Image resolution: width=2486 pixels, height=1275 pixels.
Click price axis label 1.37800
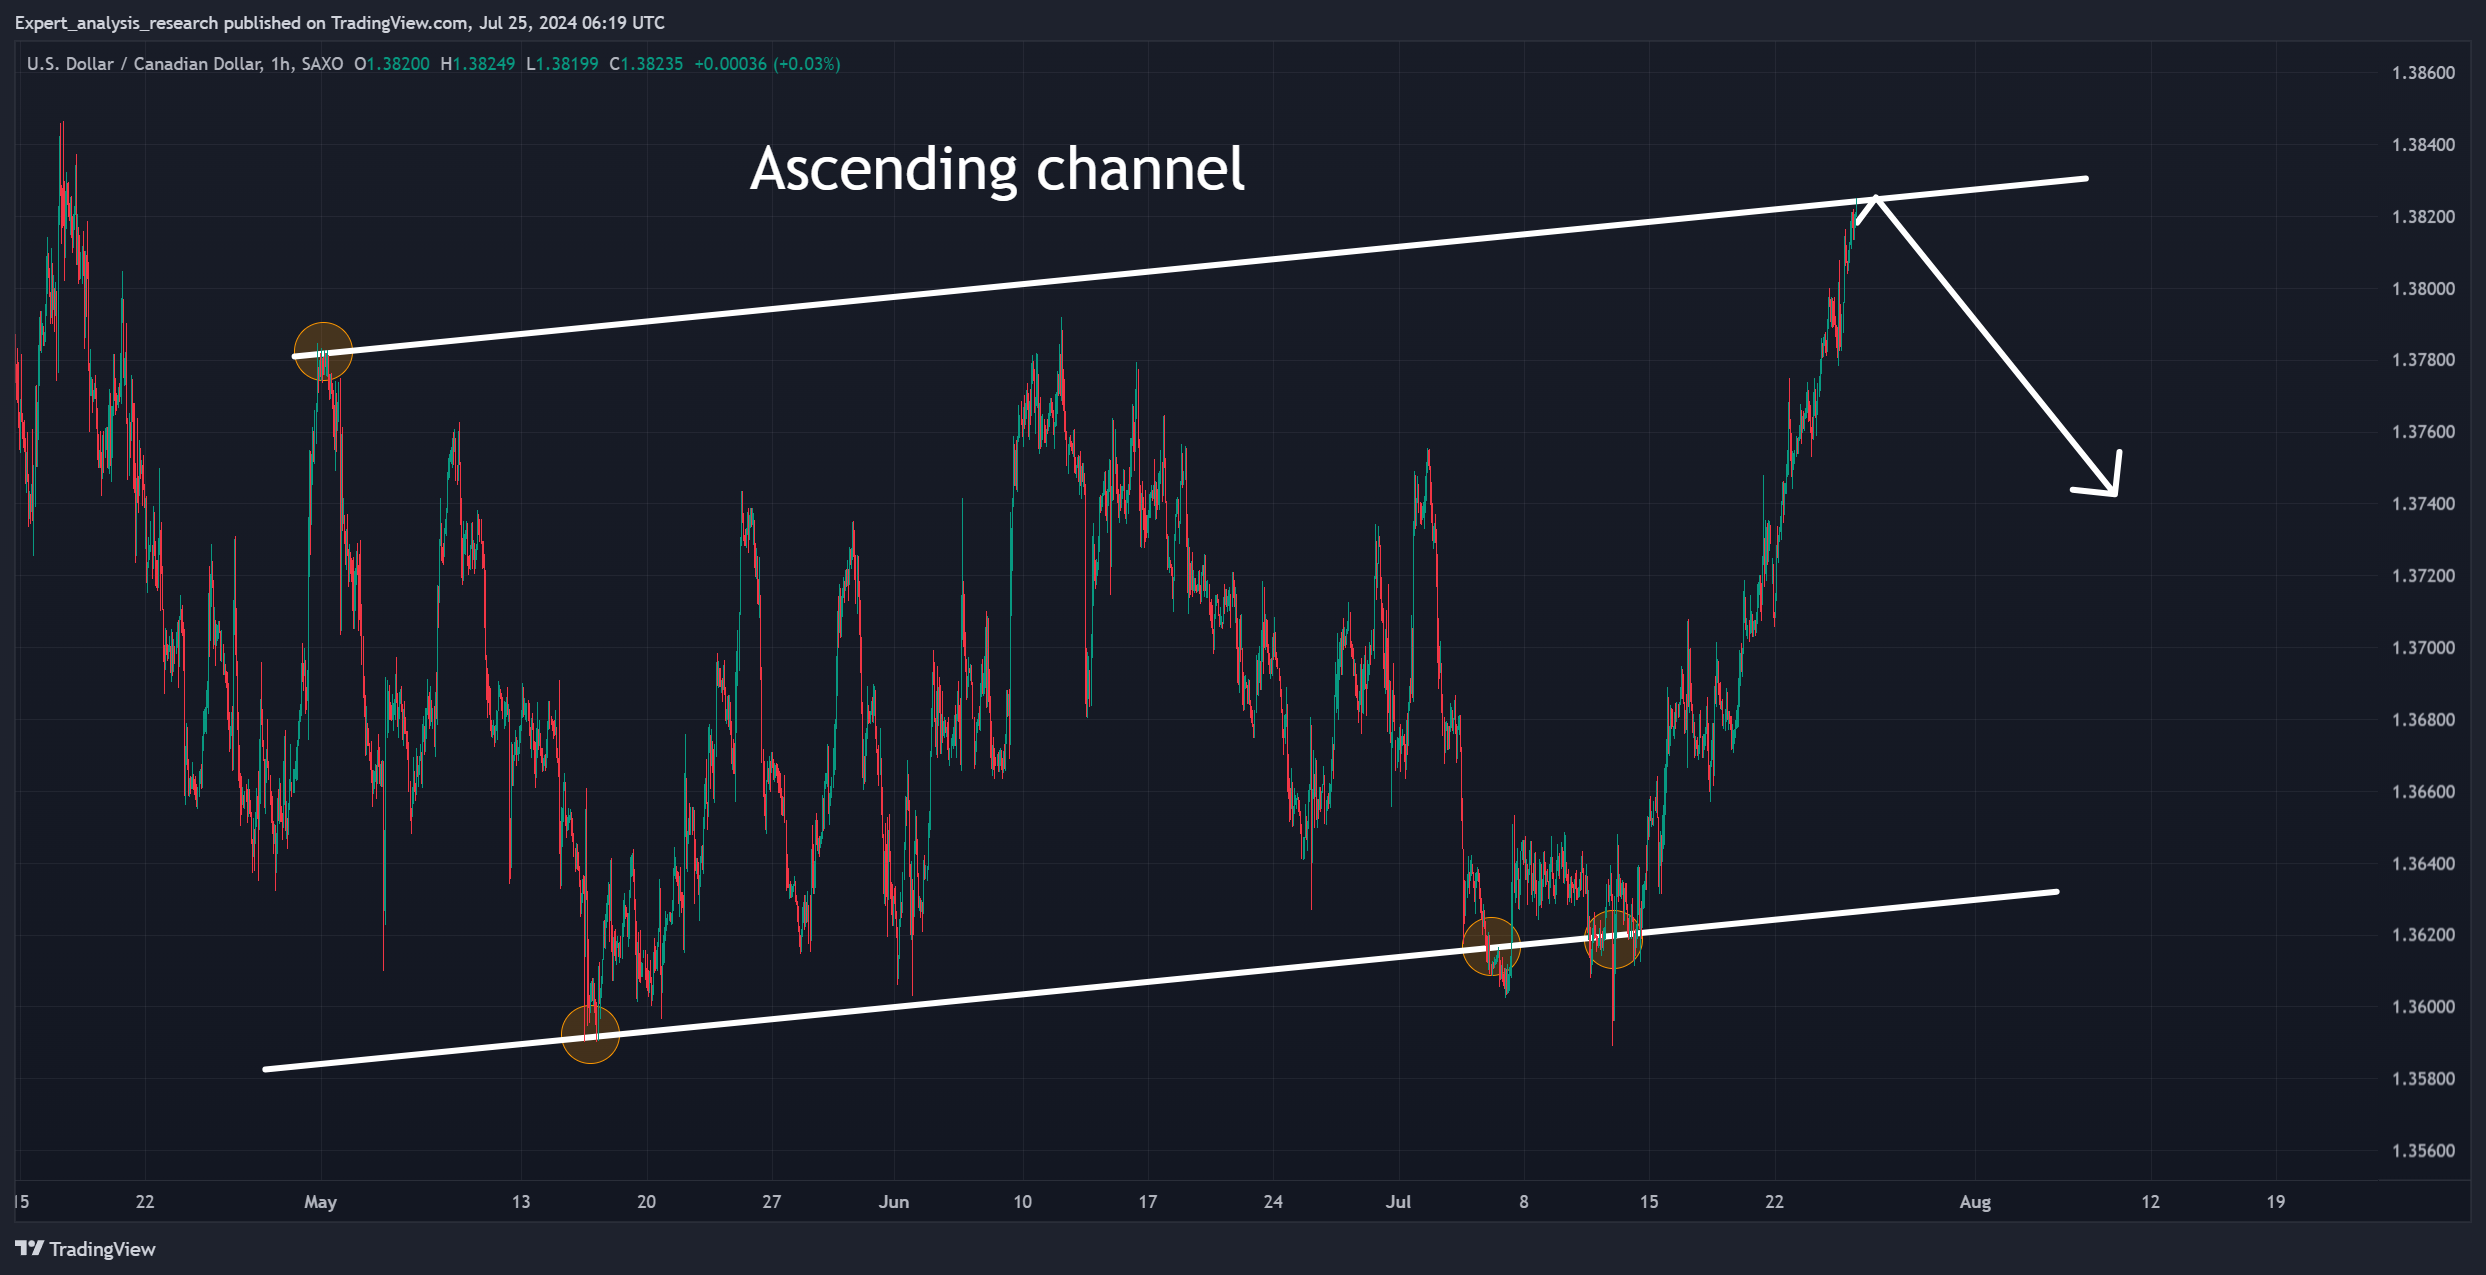[2423, 360]
